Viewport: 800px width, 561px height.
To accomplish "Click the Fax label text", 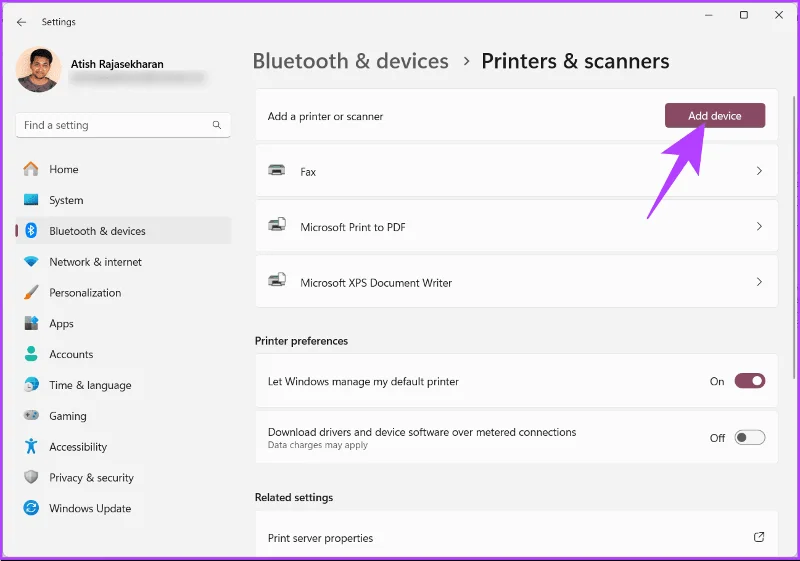I will click(x=308, y=172).
